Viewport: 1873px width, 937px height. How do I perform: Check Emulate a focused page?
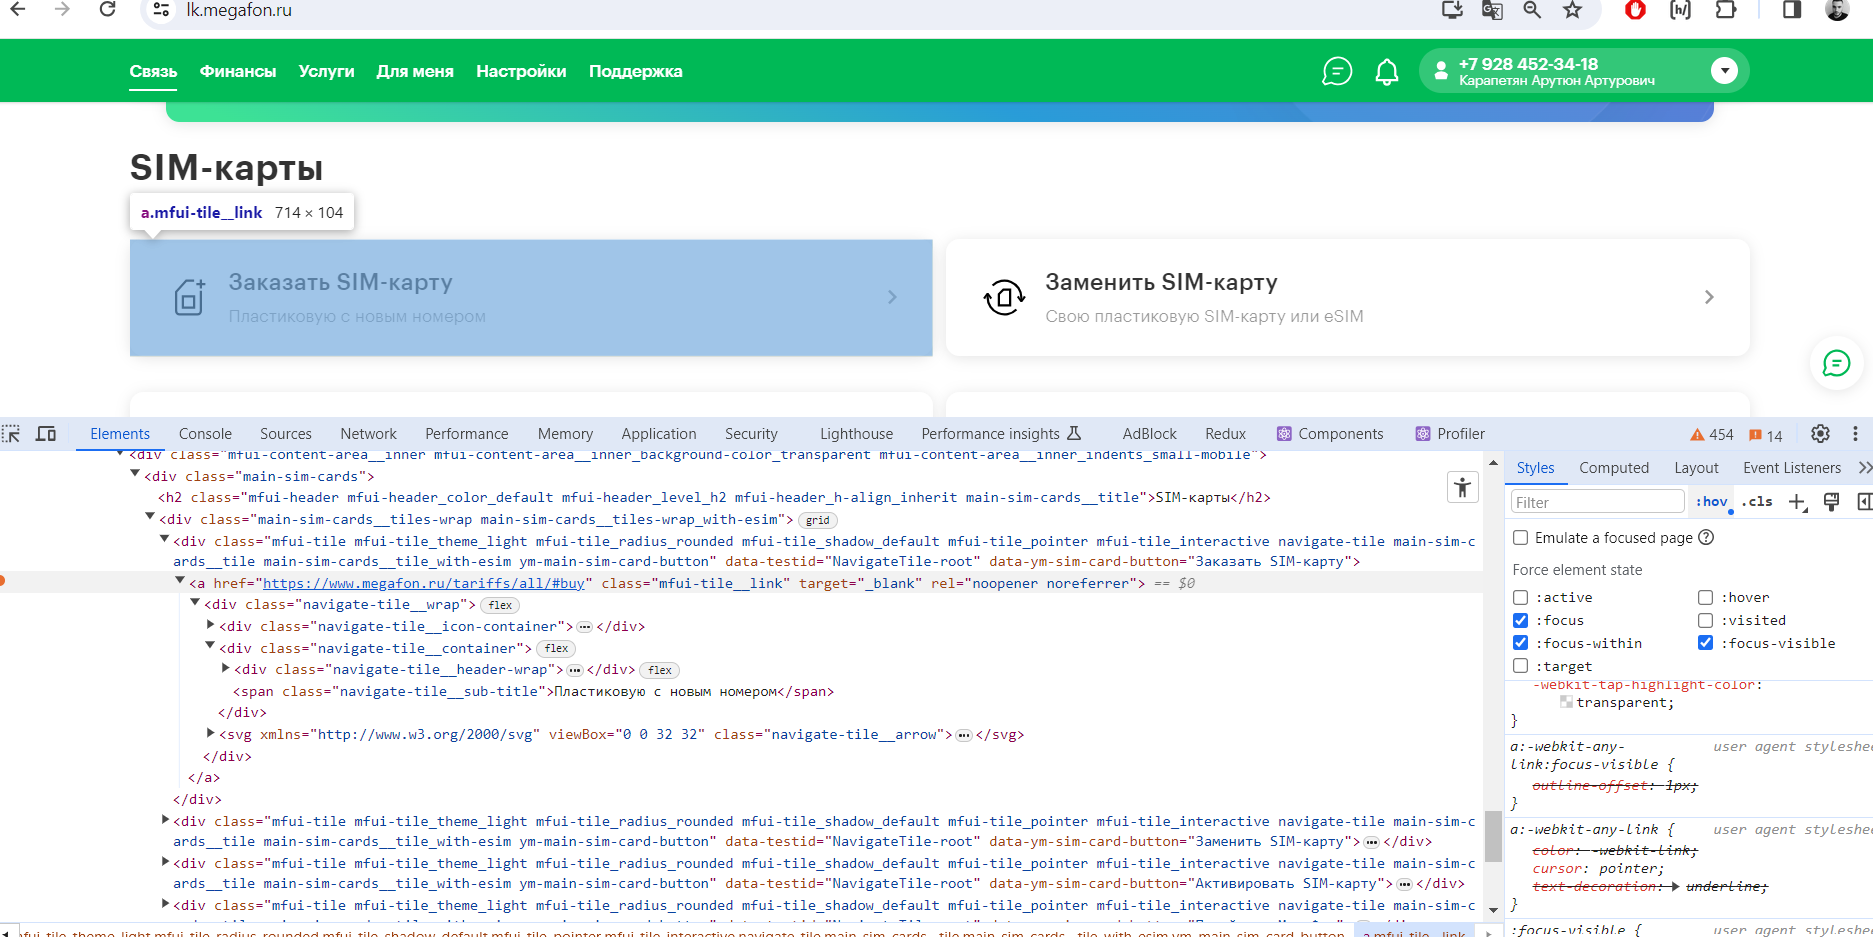coord(1521,538)
